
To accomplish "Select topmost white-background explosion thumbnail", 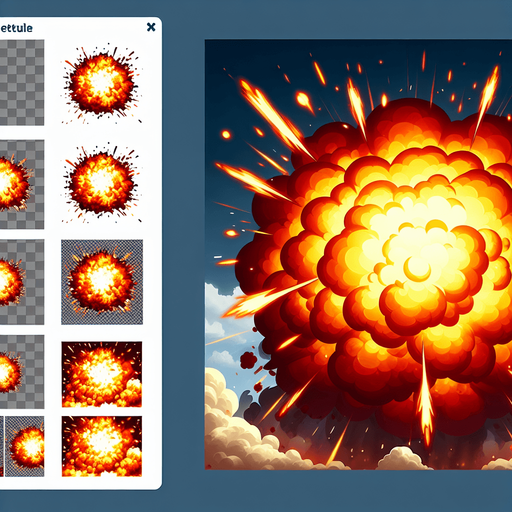I will [x=102, y=82].
